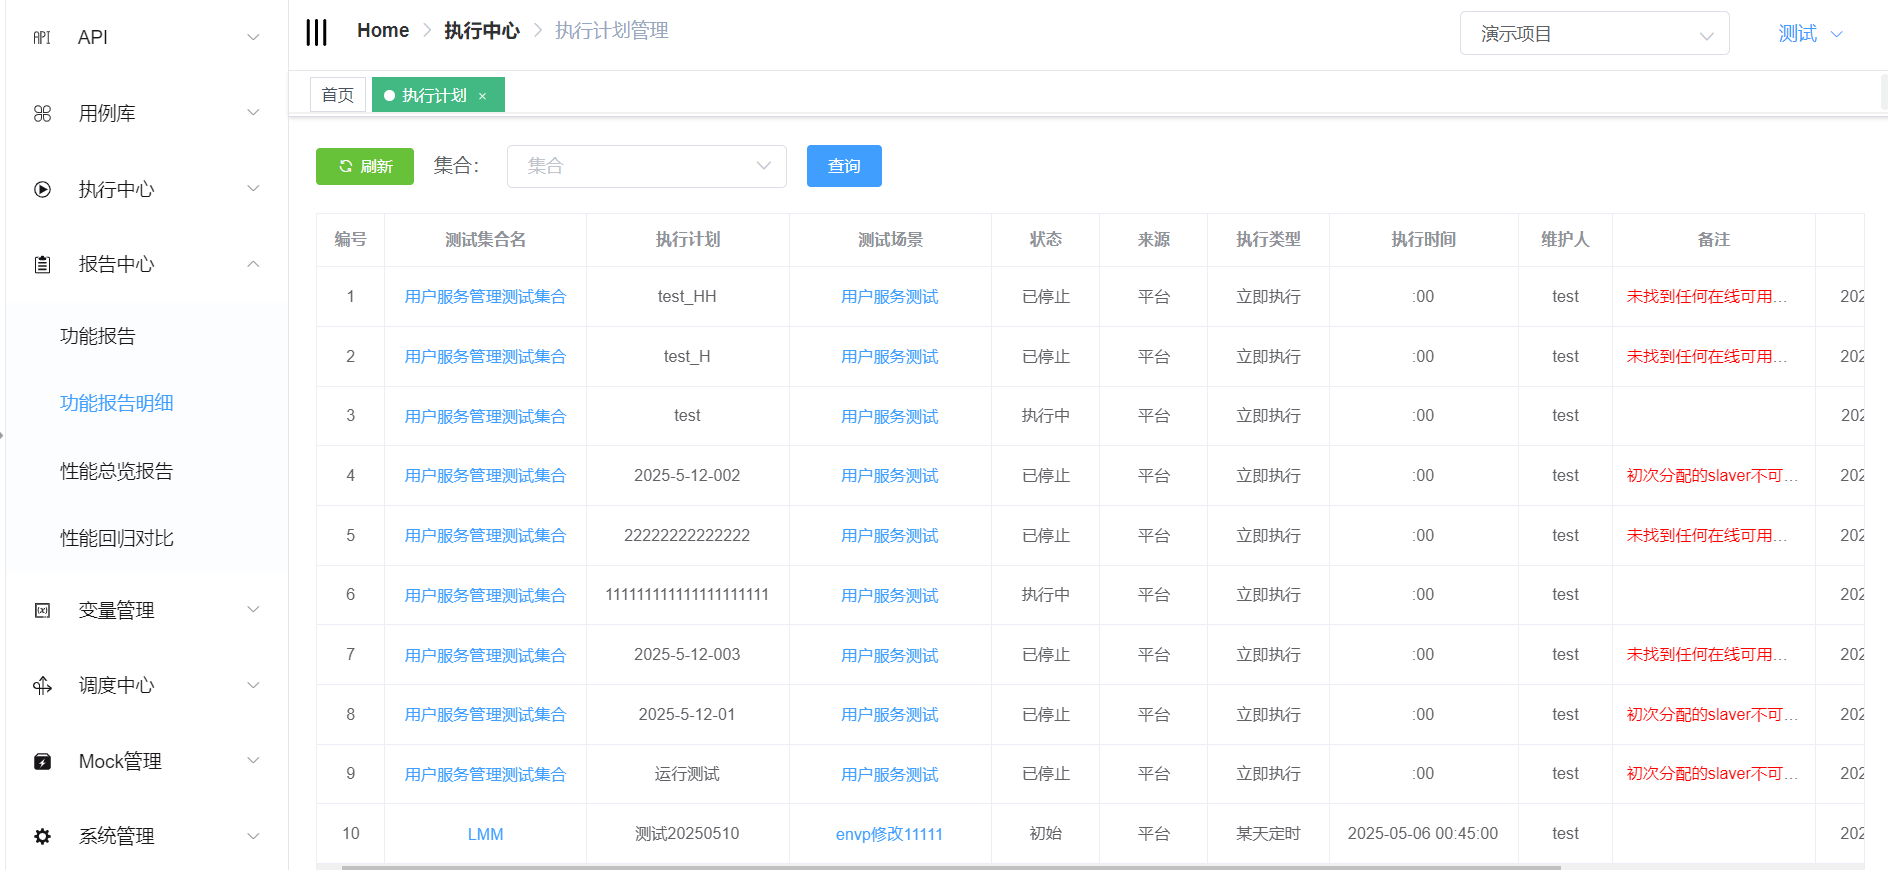The width and height of the screenshot is (1888, 870).
Task: Open the 演示项目 project dropdown
Action: 1594,34
